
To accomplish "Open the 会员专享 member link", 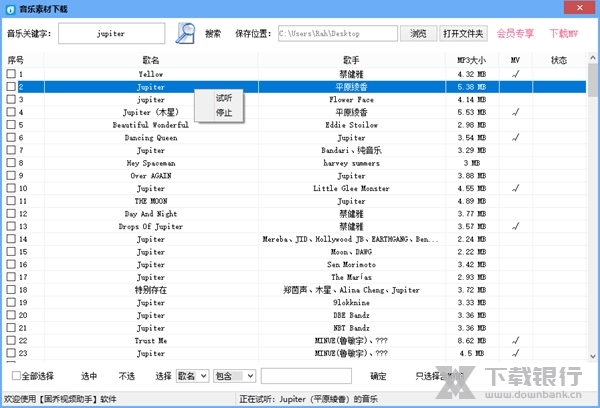I will (515, 34).
